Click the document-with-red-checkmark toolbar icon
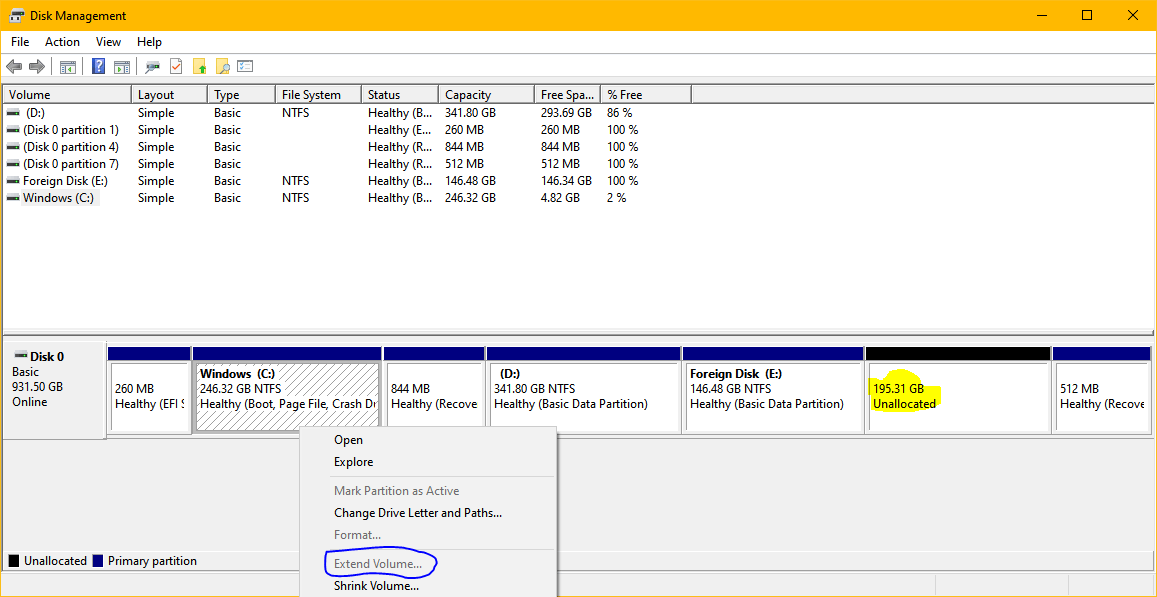Screen dimensions: 1157x597 [x=175, y=66]
